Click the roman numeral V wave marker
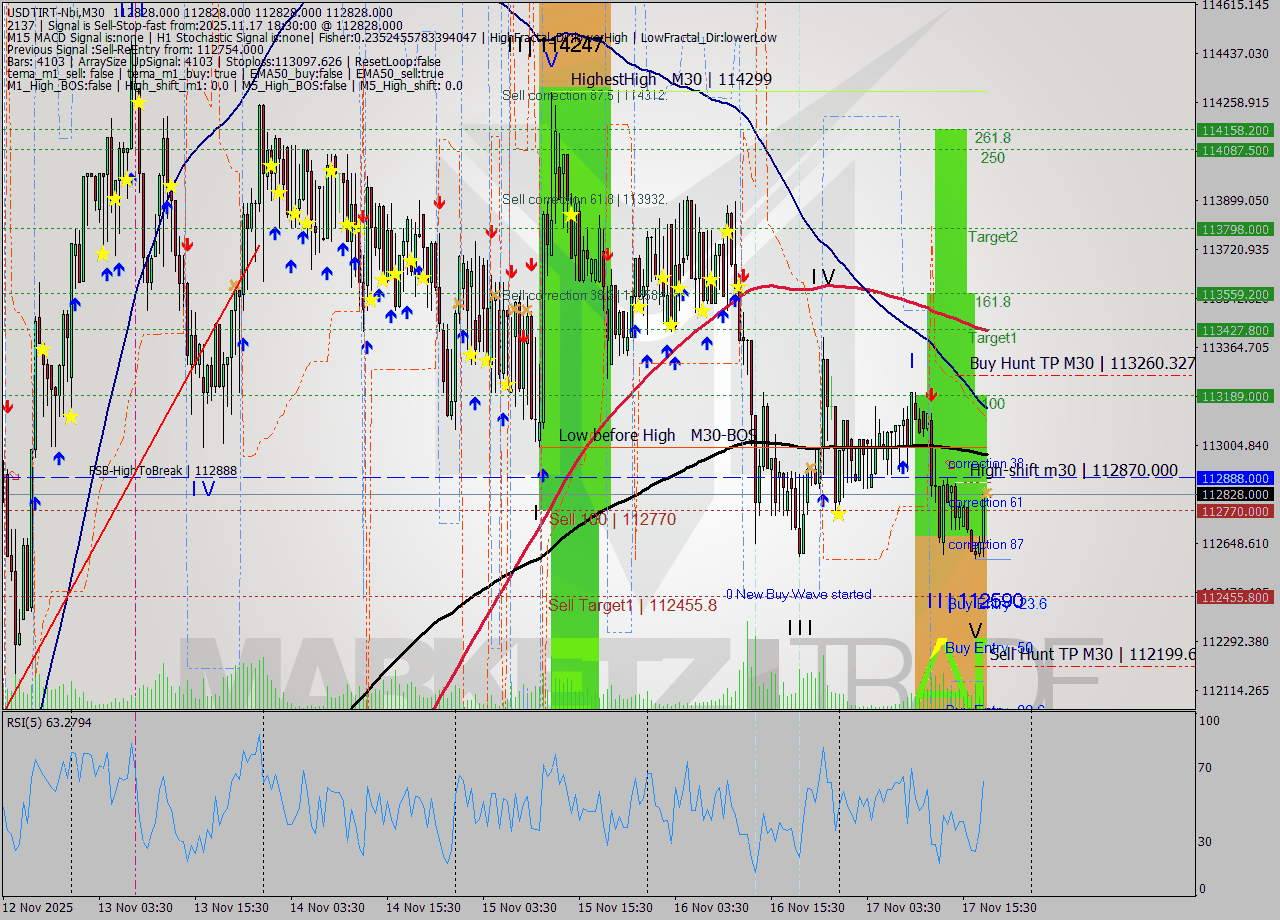The height and width of the screenshot is (920, 1280). pyautogui.click(x=975, y=630)
